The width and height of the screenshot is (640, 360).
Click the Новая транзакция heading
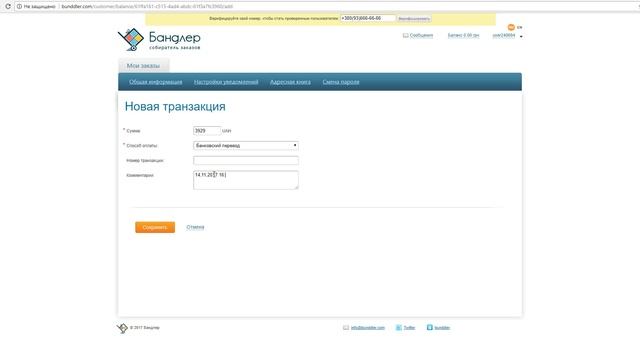[x=175, y=107]
